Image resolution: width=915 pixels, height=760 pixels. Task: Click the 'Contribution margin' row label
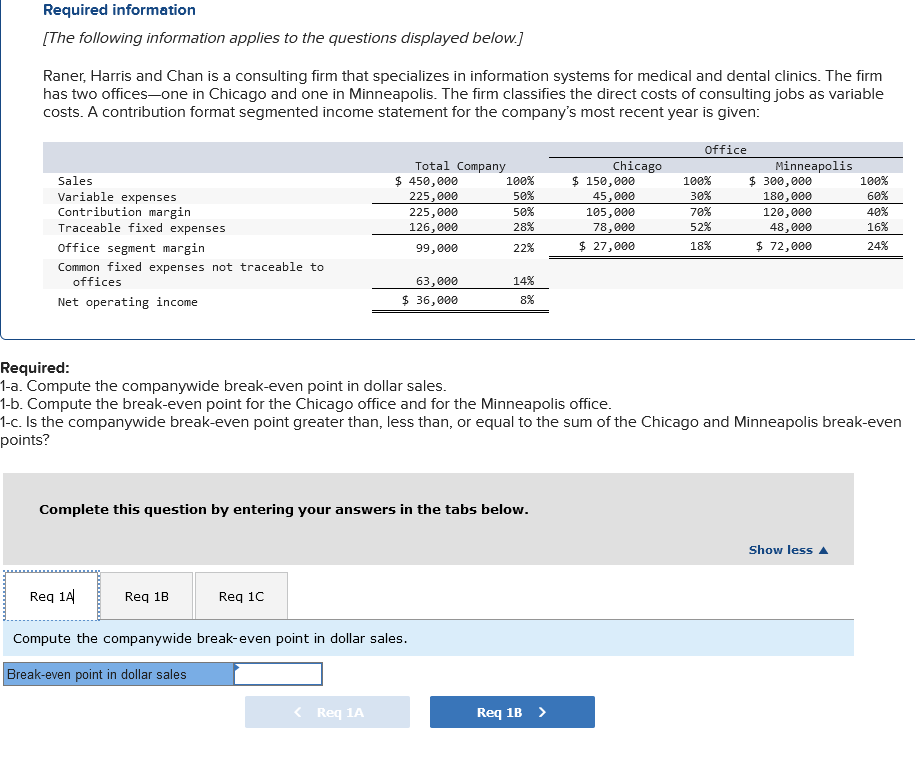(124, 212)
